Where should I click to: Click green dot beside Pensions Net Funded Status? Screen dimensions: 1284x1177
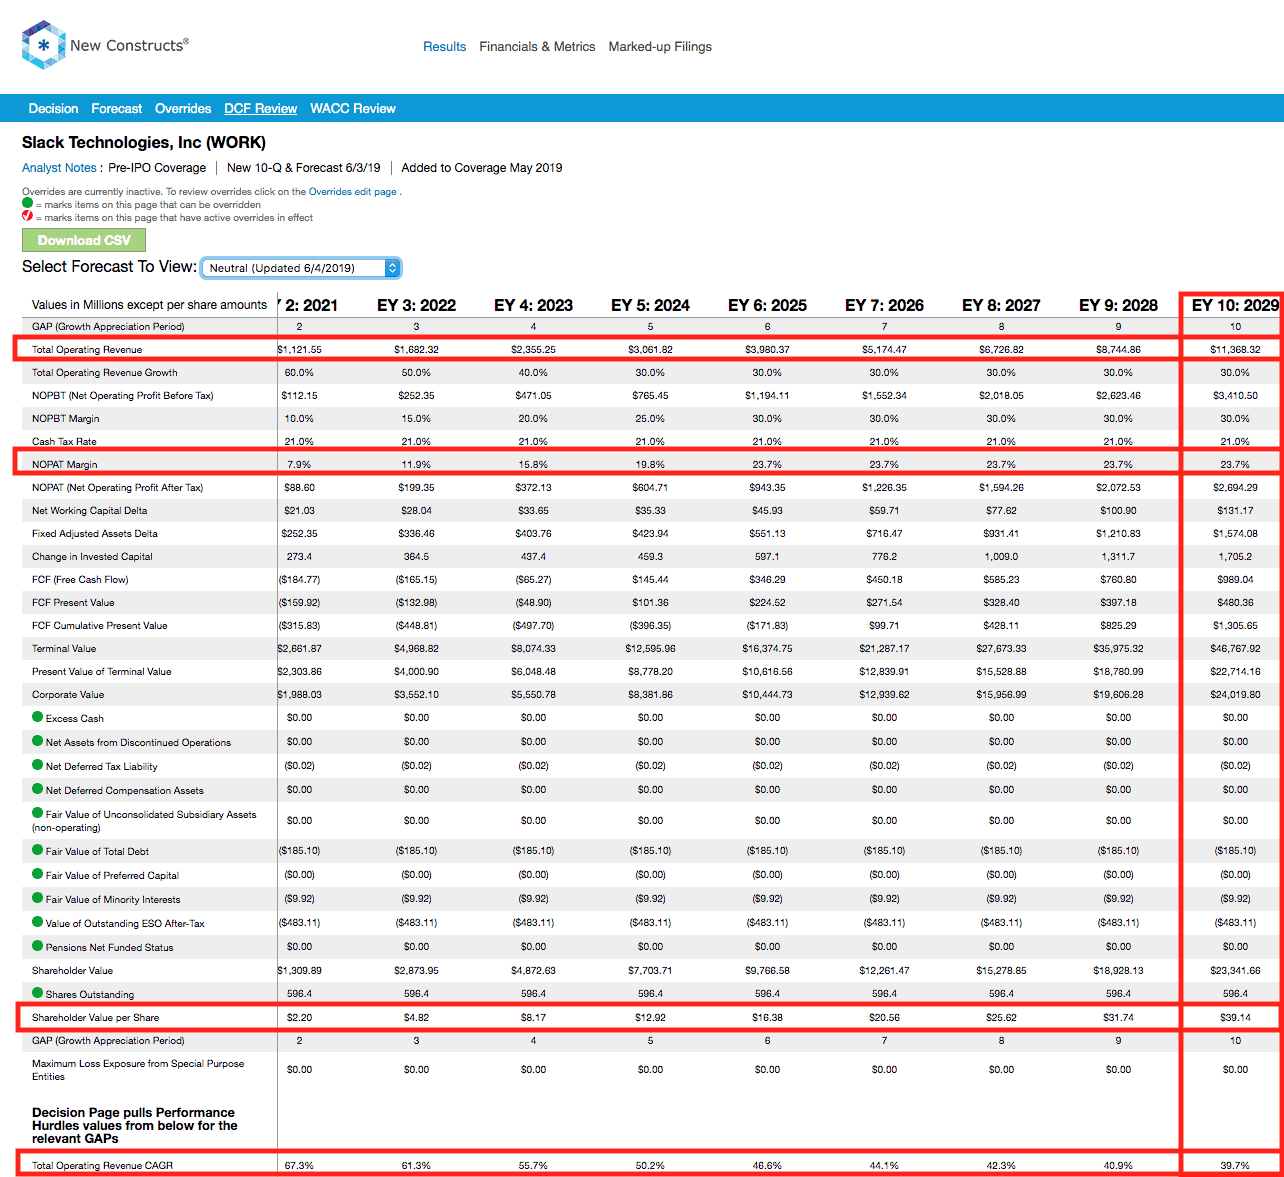pyautogui.click(x=38, y=946)
